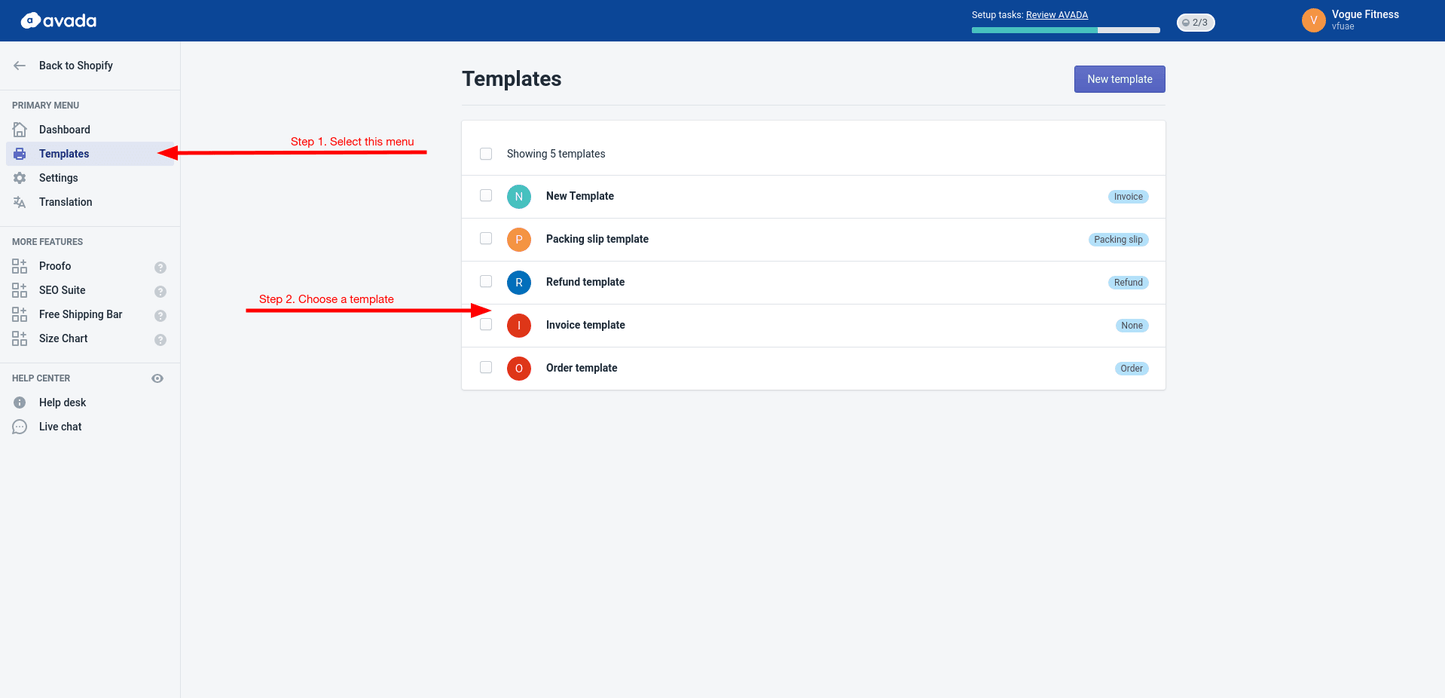Open the Vogue Fitness account menu
The height and width of the screenshot is (698, 1445).
[x=1351, y=20]
